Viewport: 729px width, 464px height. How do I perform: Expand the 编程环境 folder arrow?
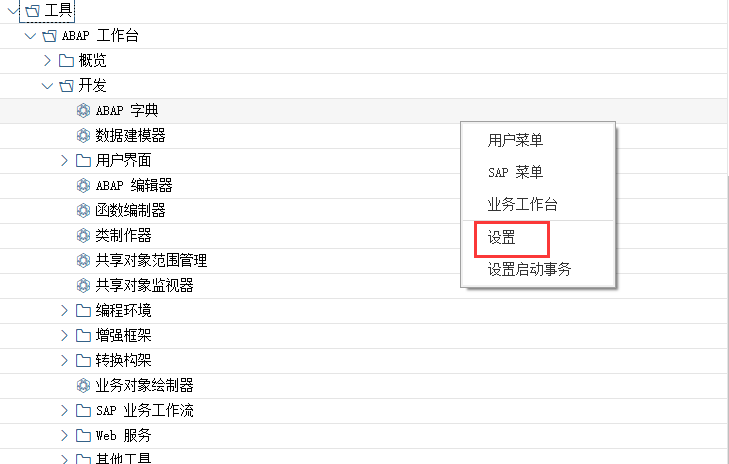(x=65, y=310)
